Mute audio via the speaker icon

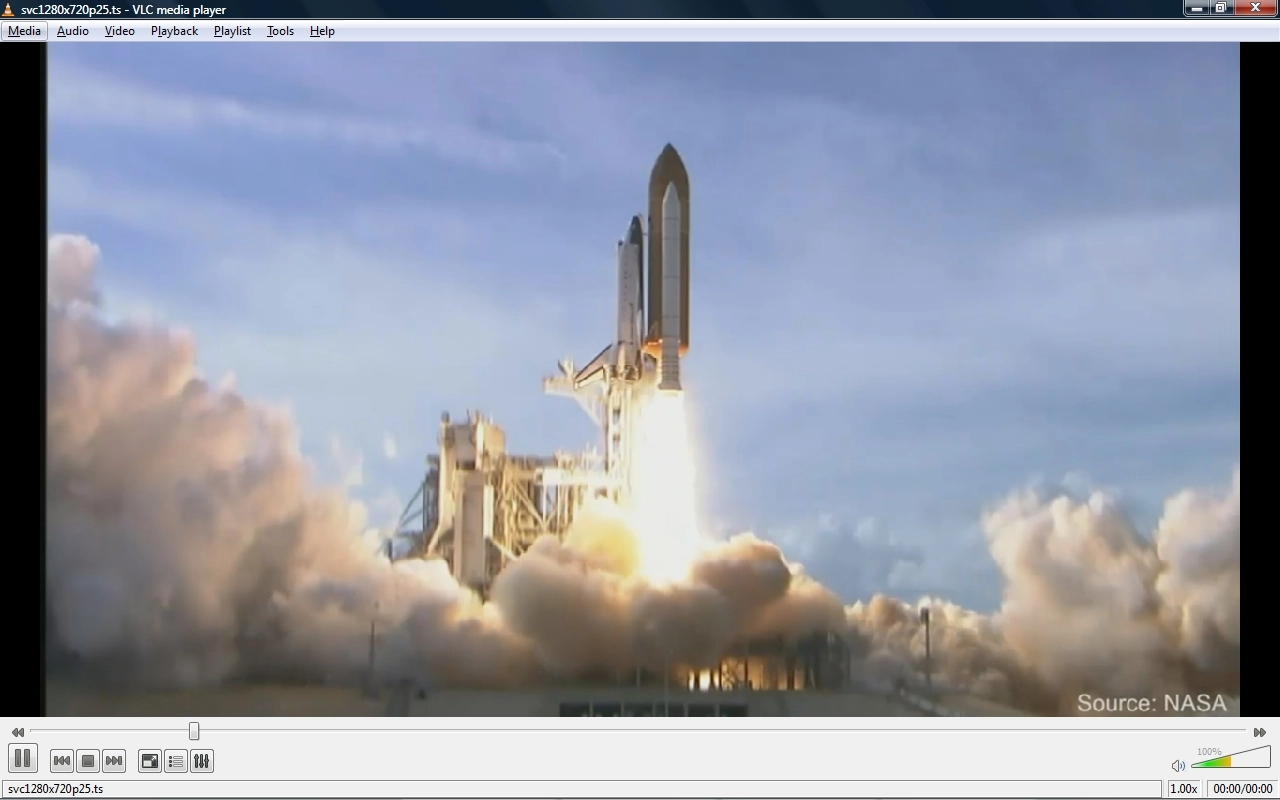(1178, 765)
